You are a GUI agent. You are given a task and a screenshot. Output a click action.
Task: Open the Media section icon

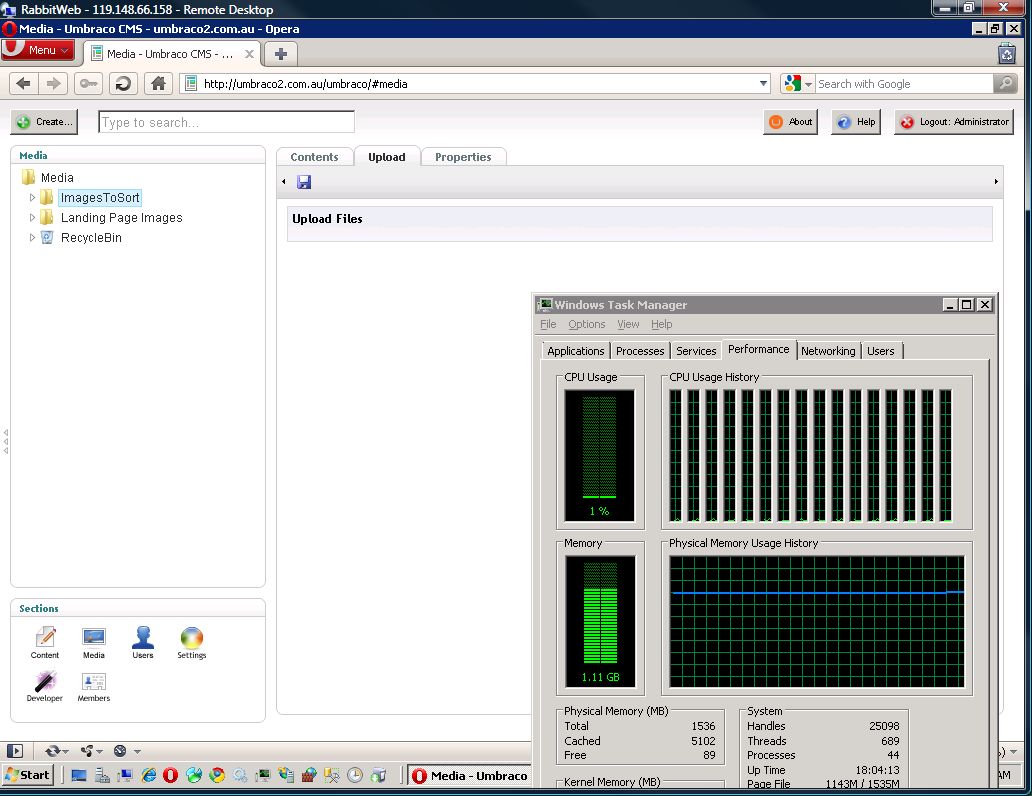93,643
